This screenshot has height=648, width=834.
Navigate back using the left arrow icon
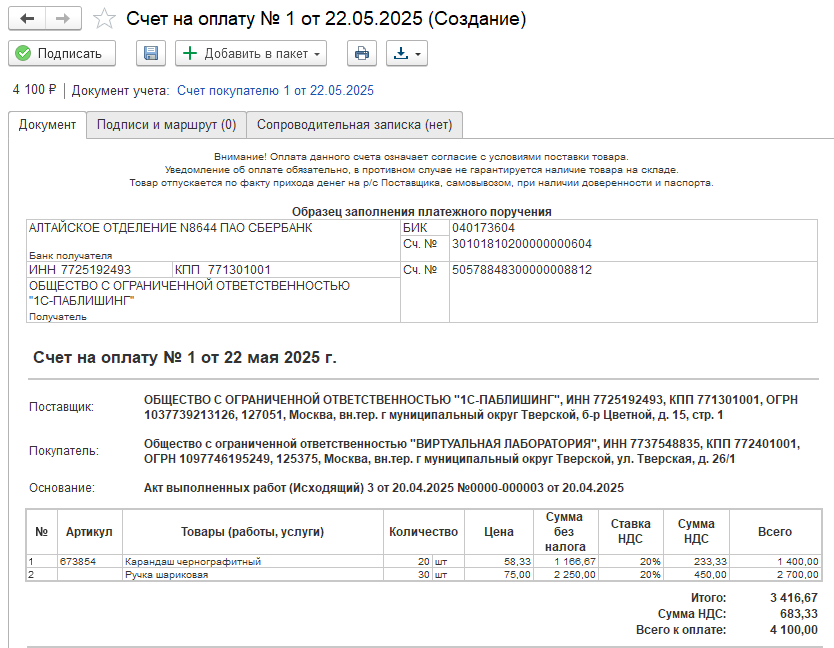[x=28, y=17]
